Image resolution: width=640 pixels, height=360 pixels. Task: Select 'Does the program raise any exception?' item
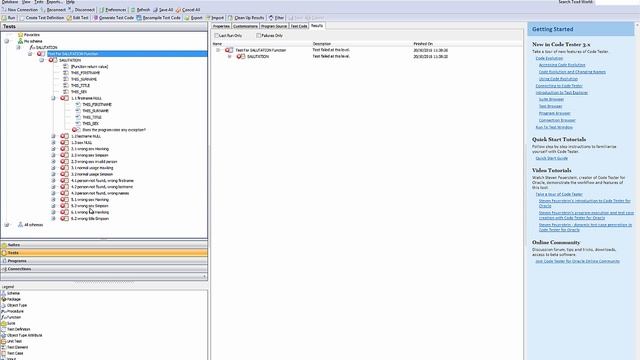(x=109, y=130)
